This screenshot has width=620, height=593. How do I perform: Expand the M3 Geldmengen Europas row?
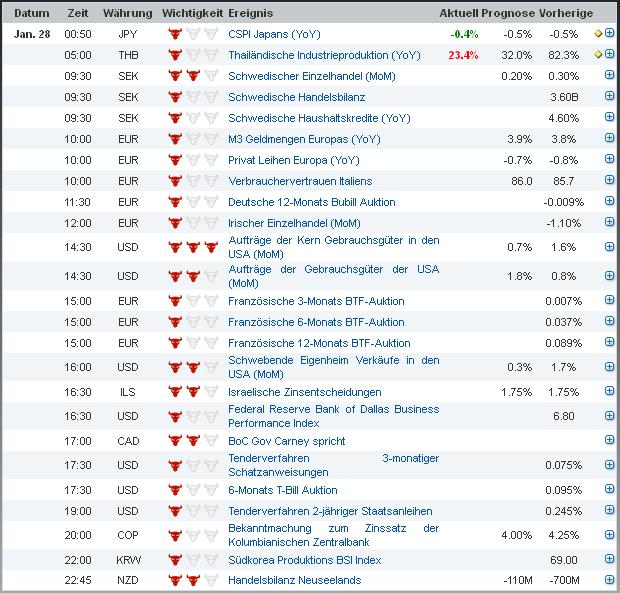pos(609,139)
